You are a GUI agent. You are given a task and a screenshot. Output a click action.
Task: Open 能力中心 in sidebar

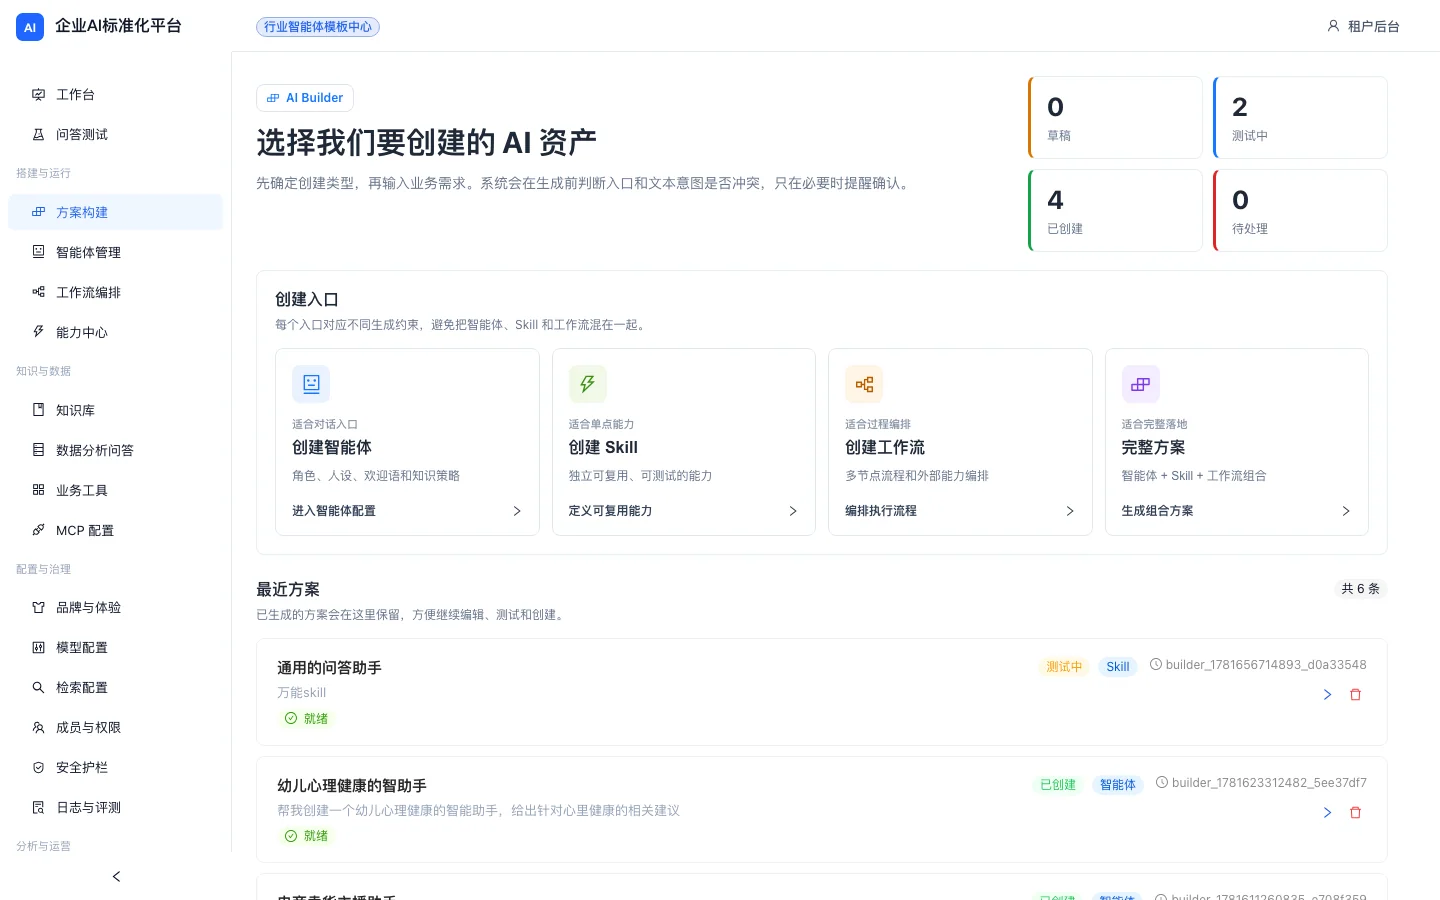(115, 332)
